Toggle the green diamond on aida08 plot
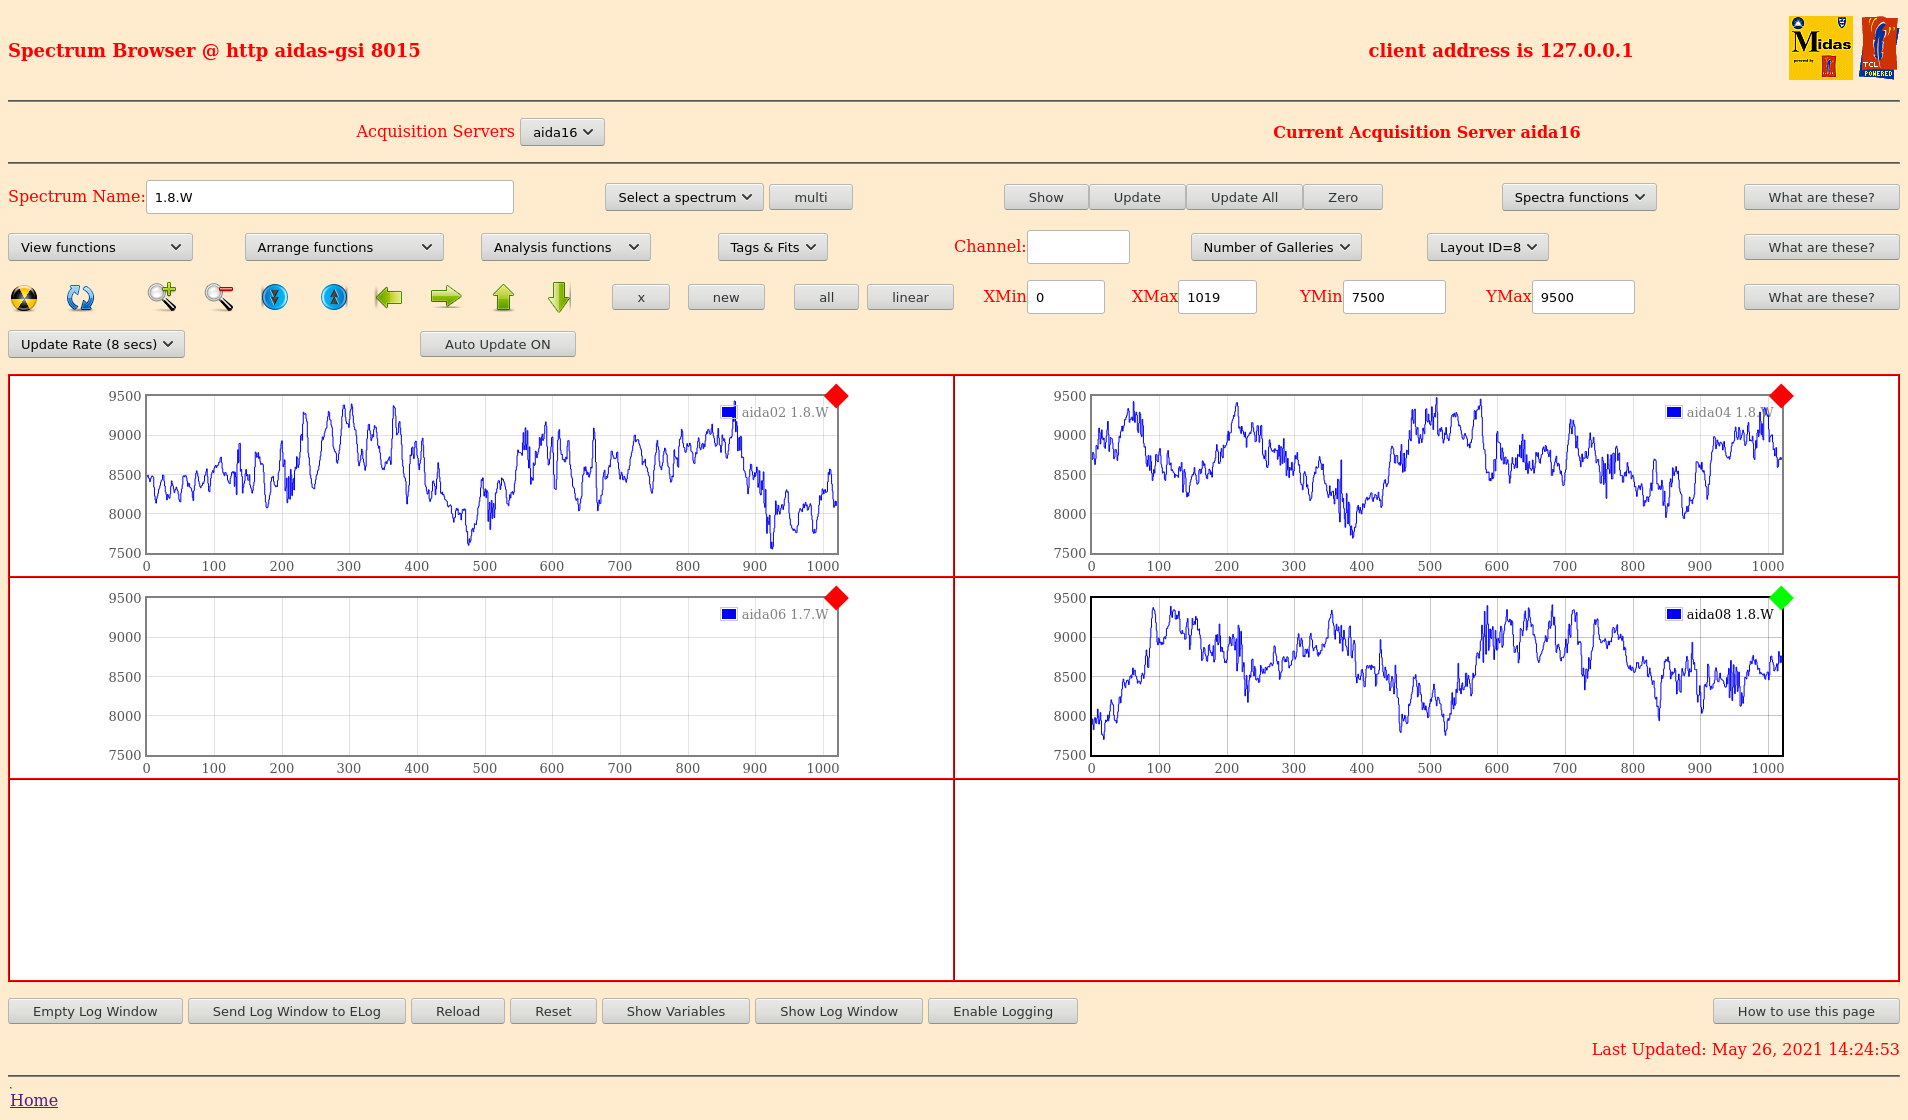1908x1120 pixels. [x=1781, y=598]
